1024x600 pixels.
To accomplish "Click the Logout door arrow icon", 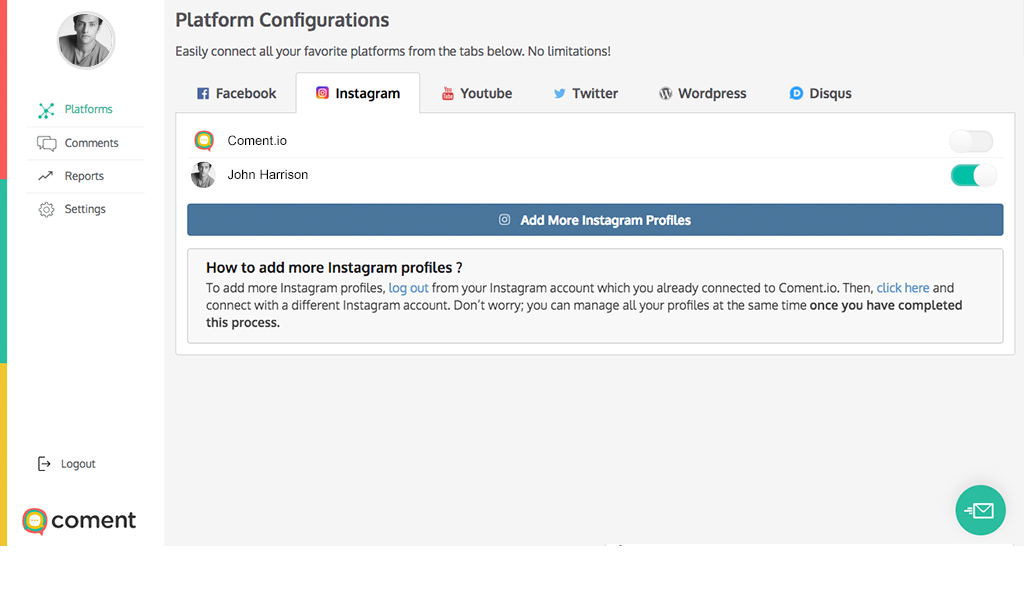I will (x=44, y=464).
